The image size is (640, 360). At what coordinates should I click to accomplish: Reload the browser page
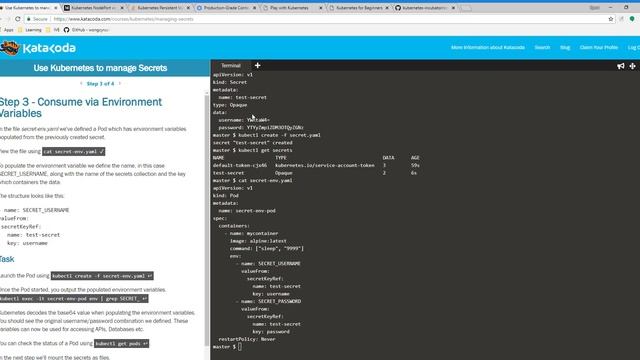(18, 19)
